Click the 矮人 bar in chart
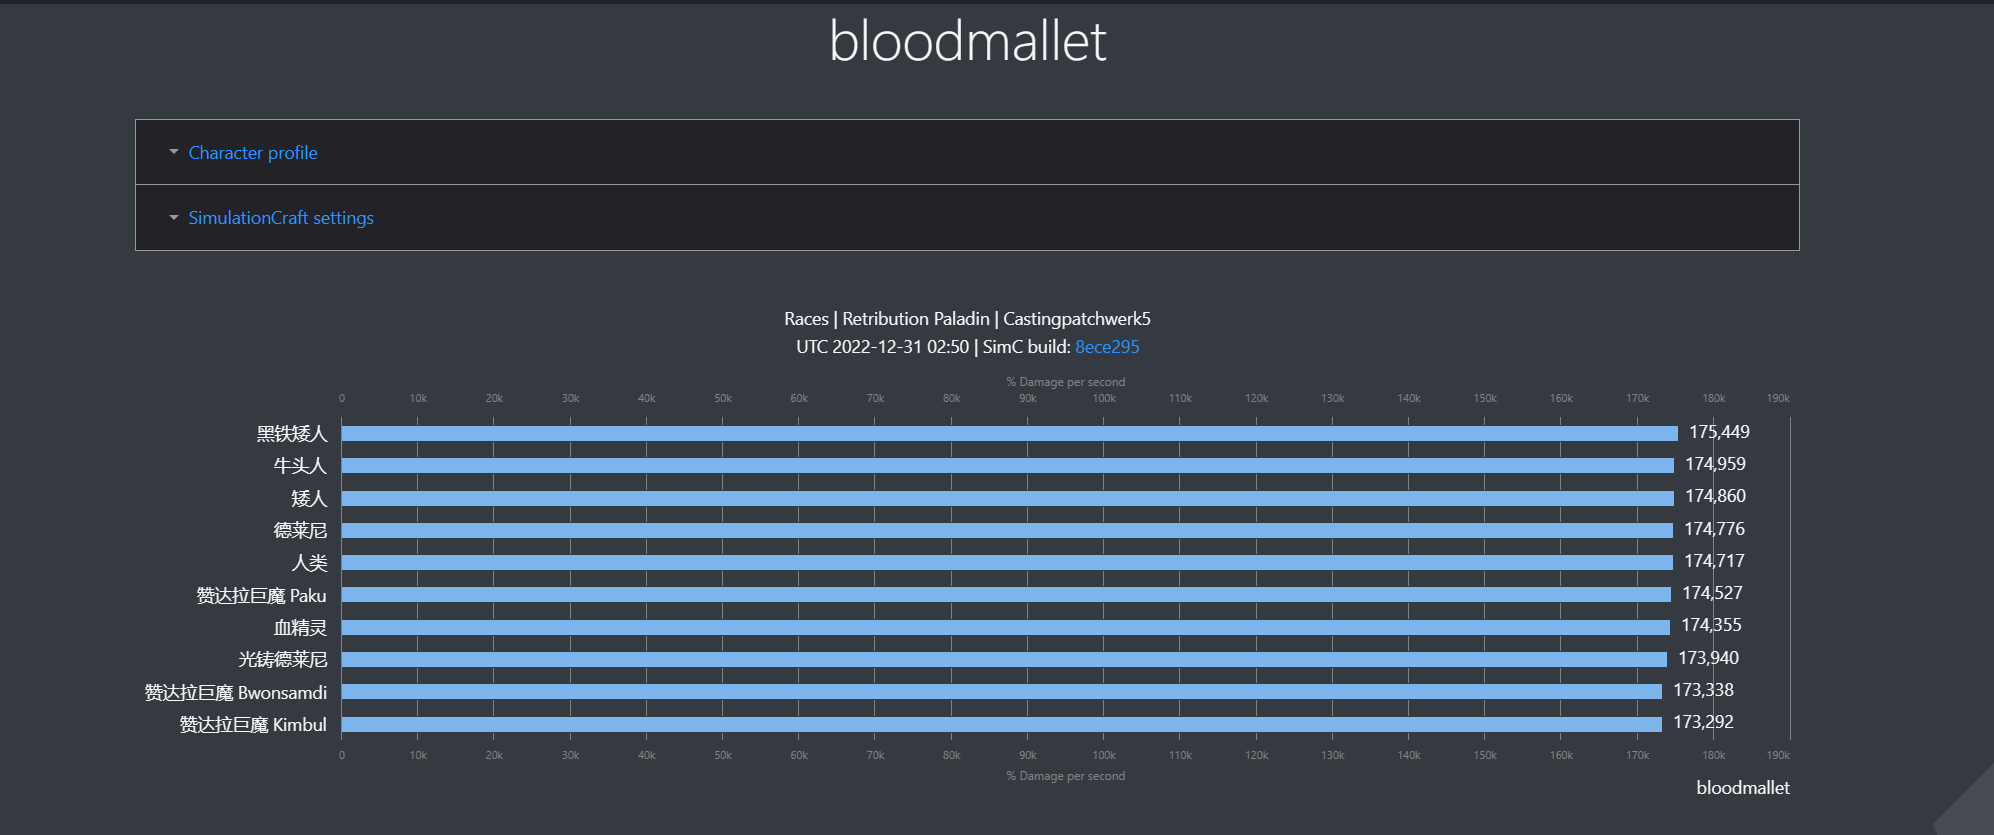This screenshot has height=835, width=1994. 1007,498
